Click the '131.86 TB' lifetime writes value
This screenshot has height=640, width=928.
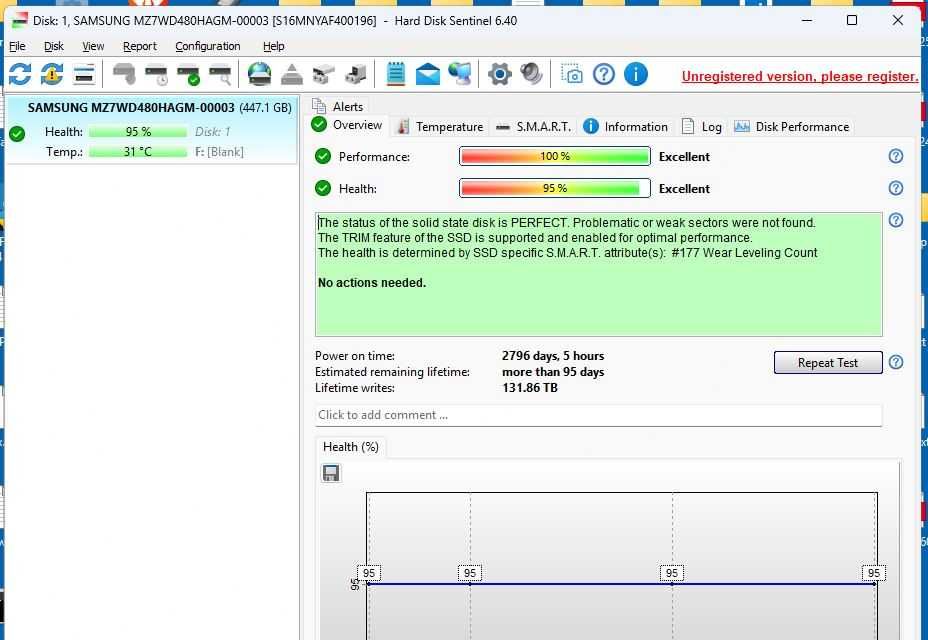point(530,388)
